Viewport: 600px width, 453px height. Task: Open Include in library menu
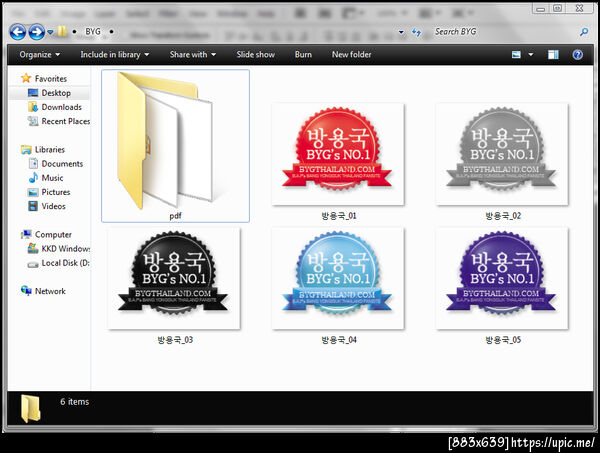(x=114, y=54)
